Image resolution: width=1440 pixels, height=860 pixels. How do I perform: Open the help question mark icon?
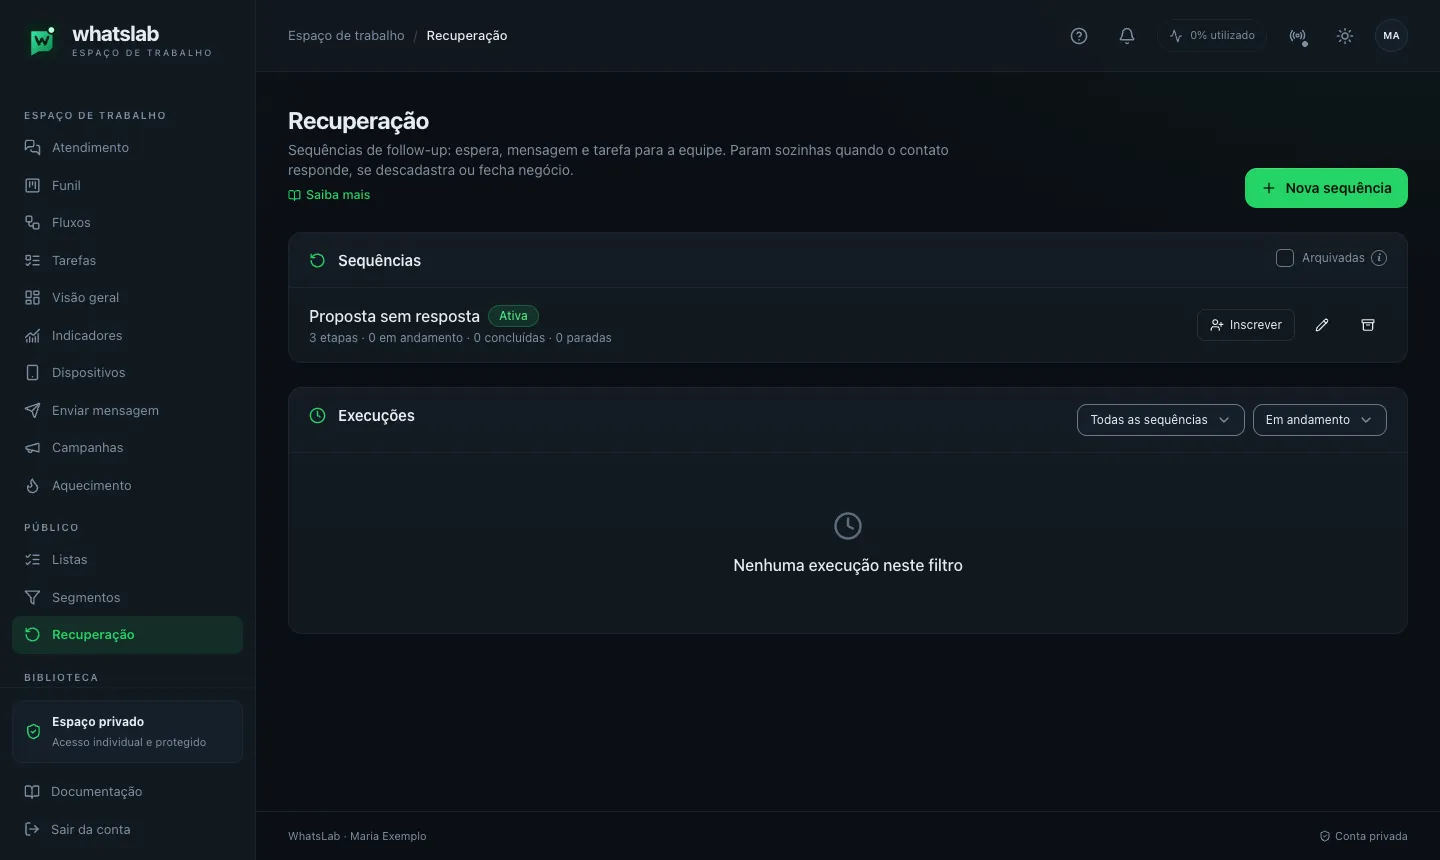point(1079,36)
